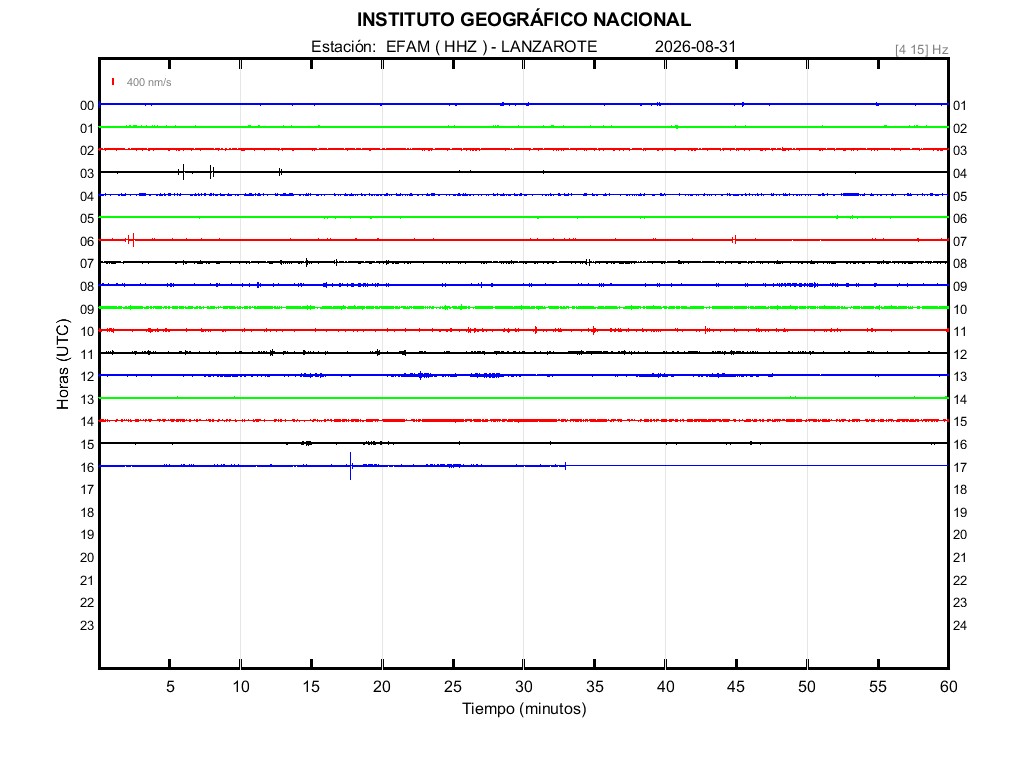Click the red spike near minute 45 in the hour 06 trace
Viewport: 1024px width, 768px height.
pos(735,240)
